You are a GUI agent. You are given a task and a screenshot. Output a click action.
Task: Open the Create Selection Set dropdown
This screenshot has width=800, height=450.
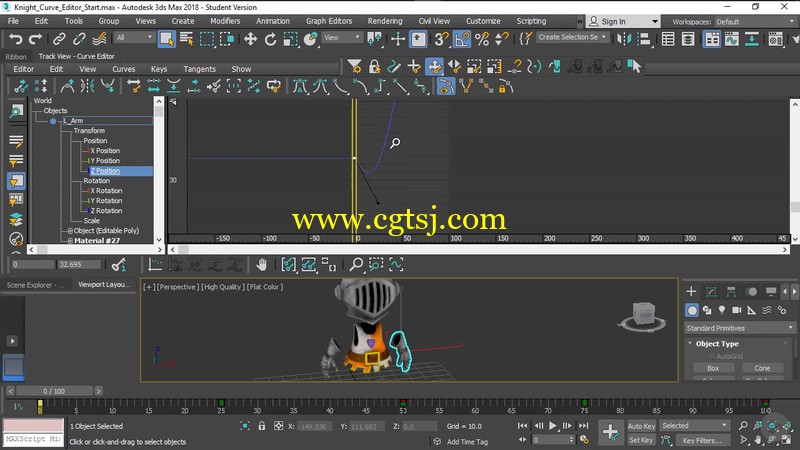(x=572, y=37)
